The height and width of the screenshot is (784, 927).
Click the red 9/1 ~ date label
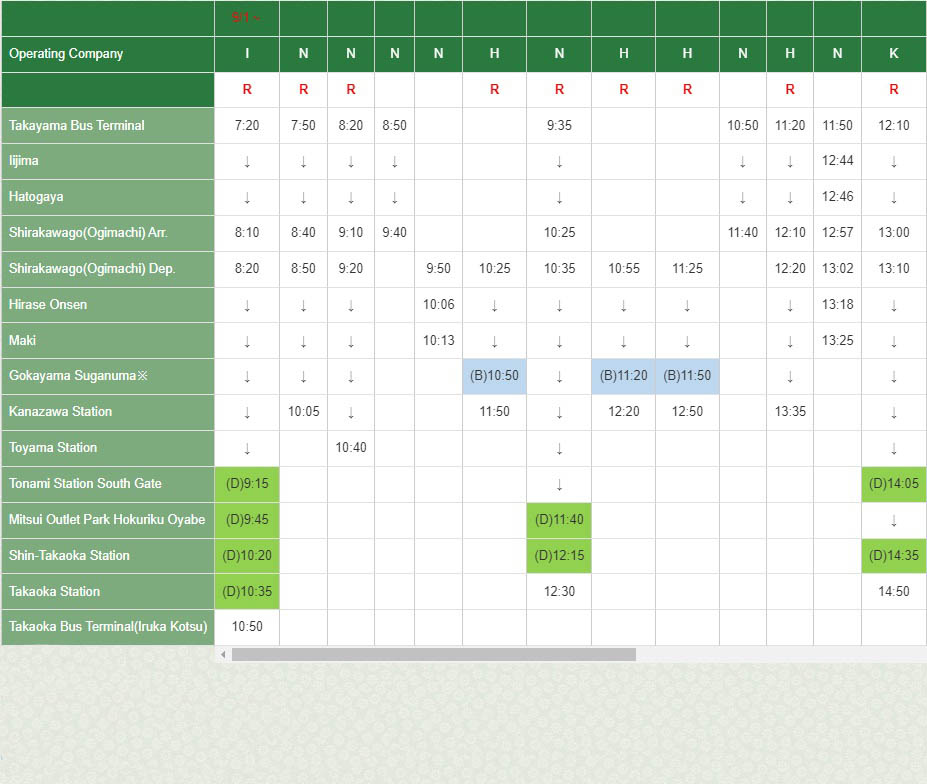tap(246, 17)
